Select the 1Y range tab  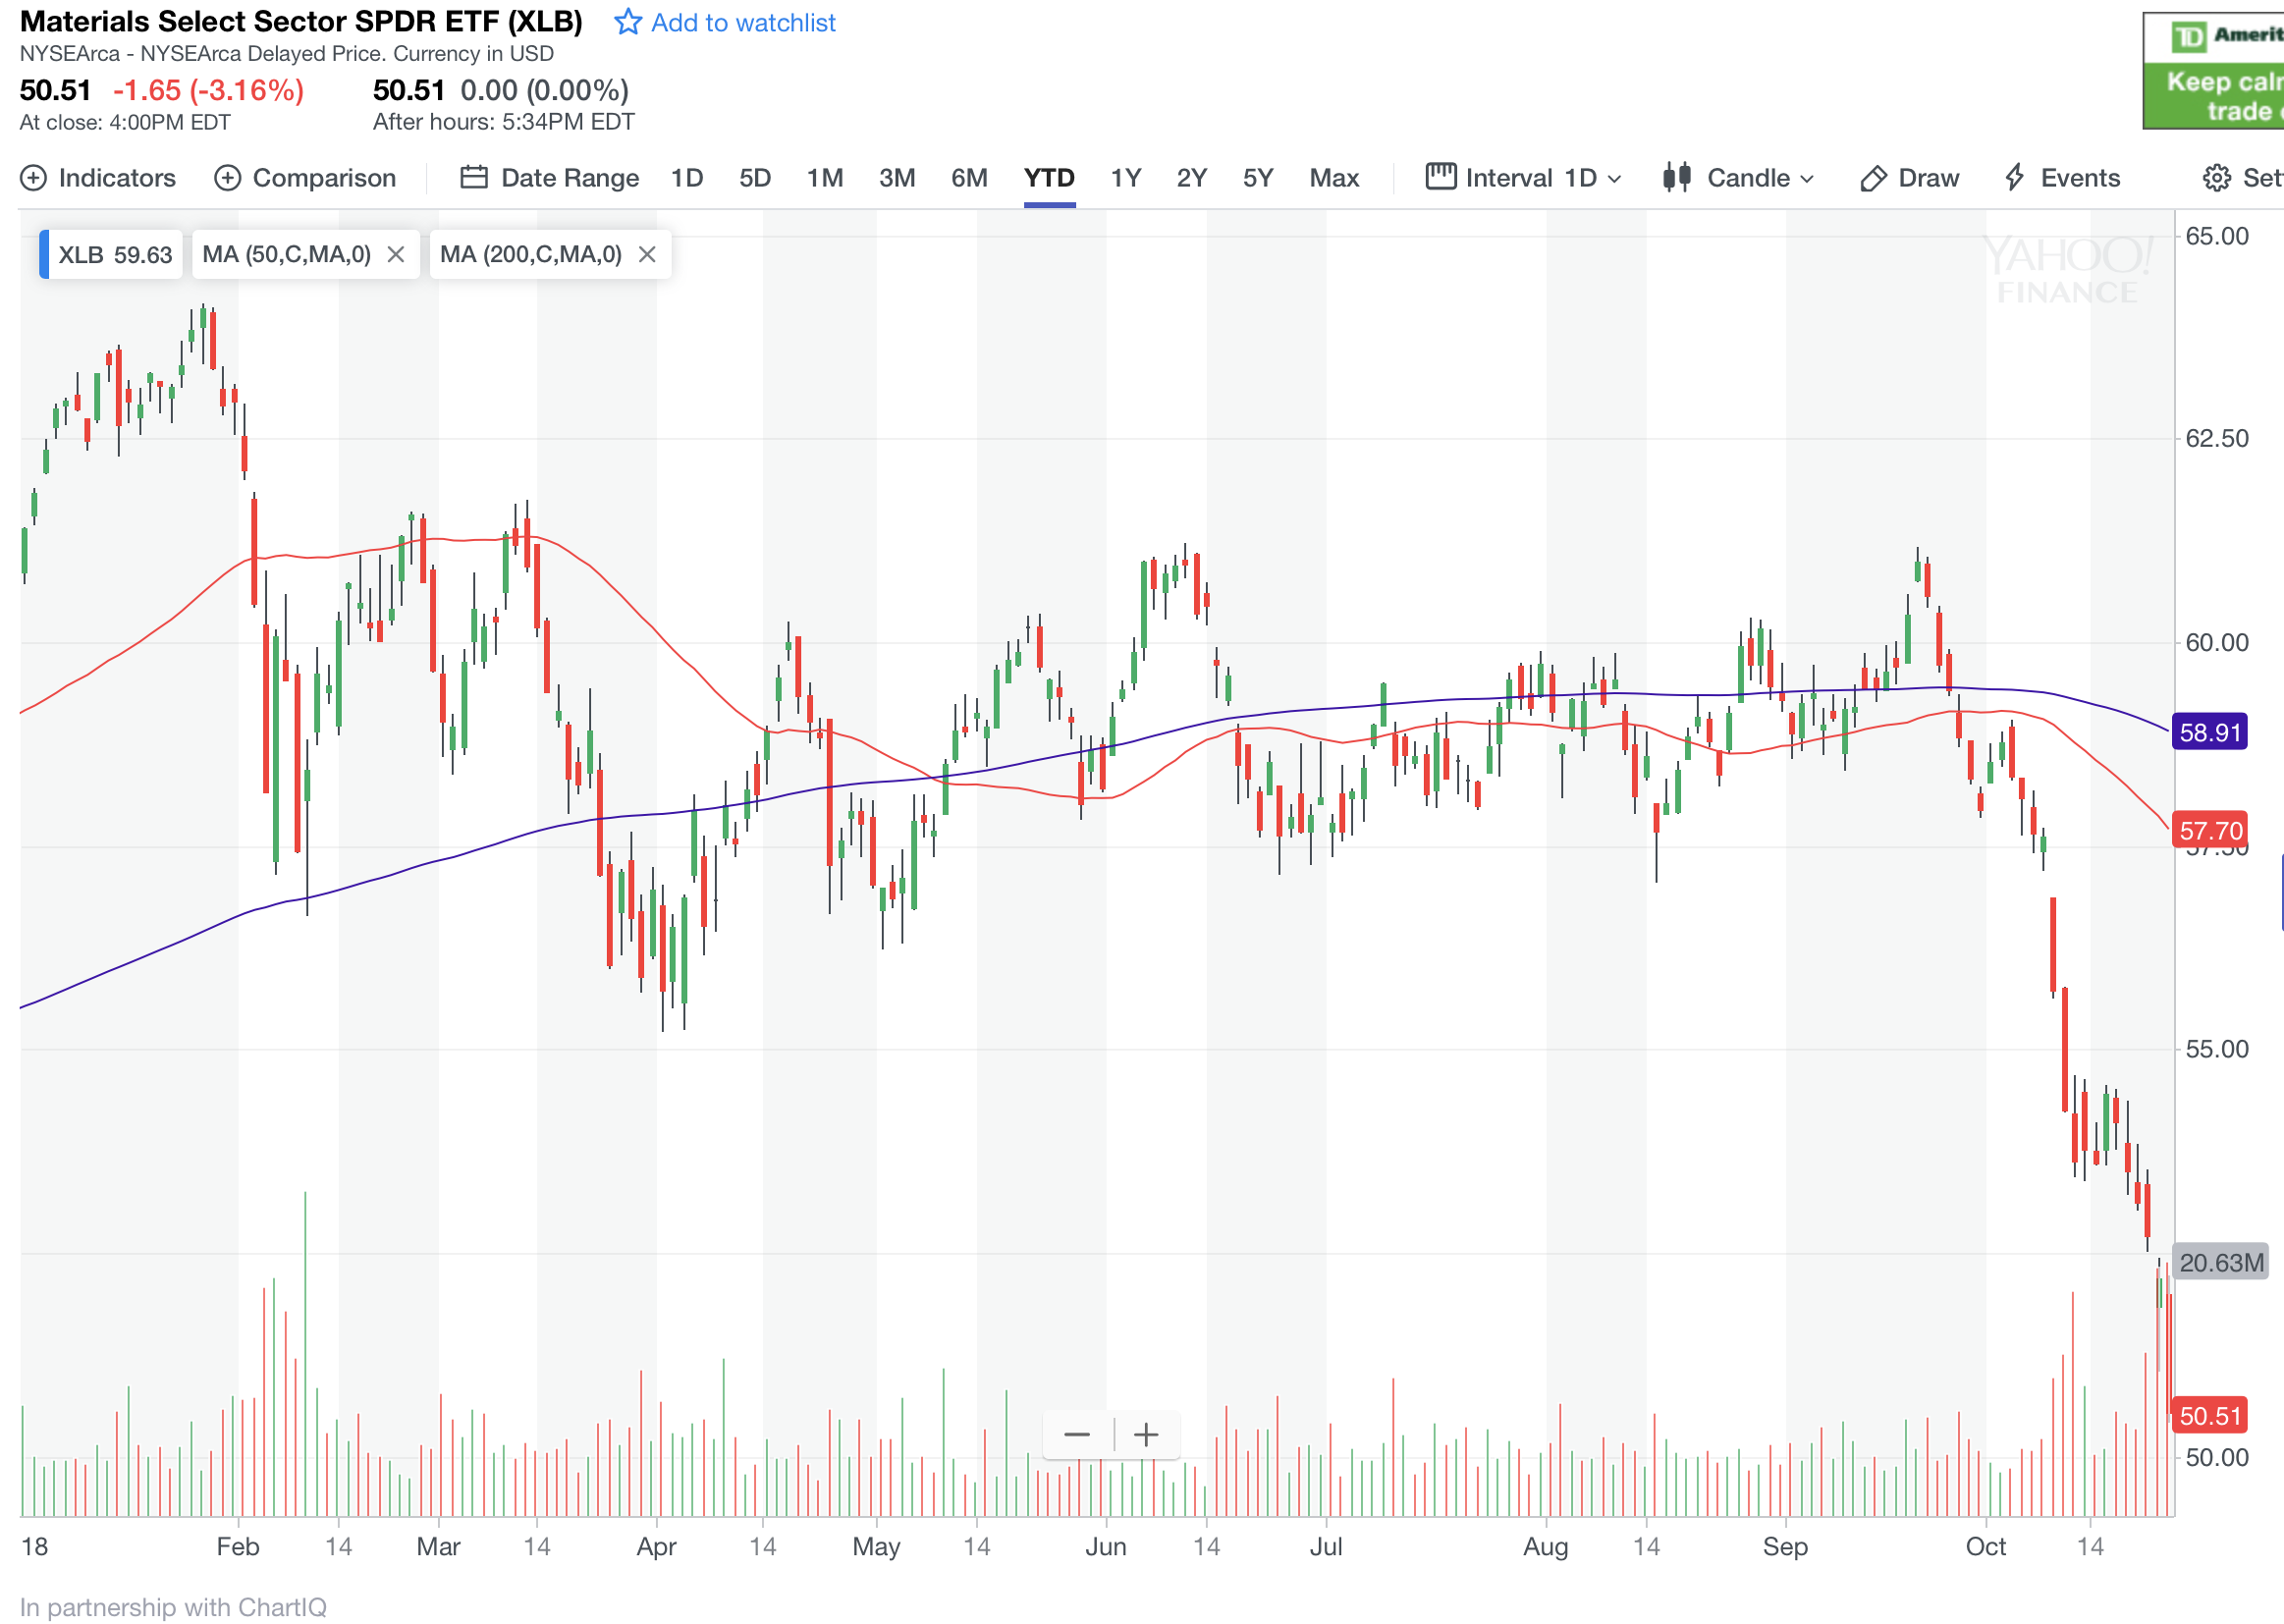(1125, 178)
